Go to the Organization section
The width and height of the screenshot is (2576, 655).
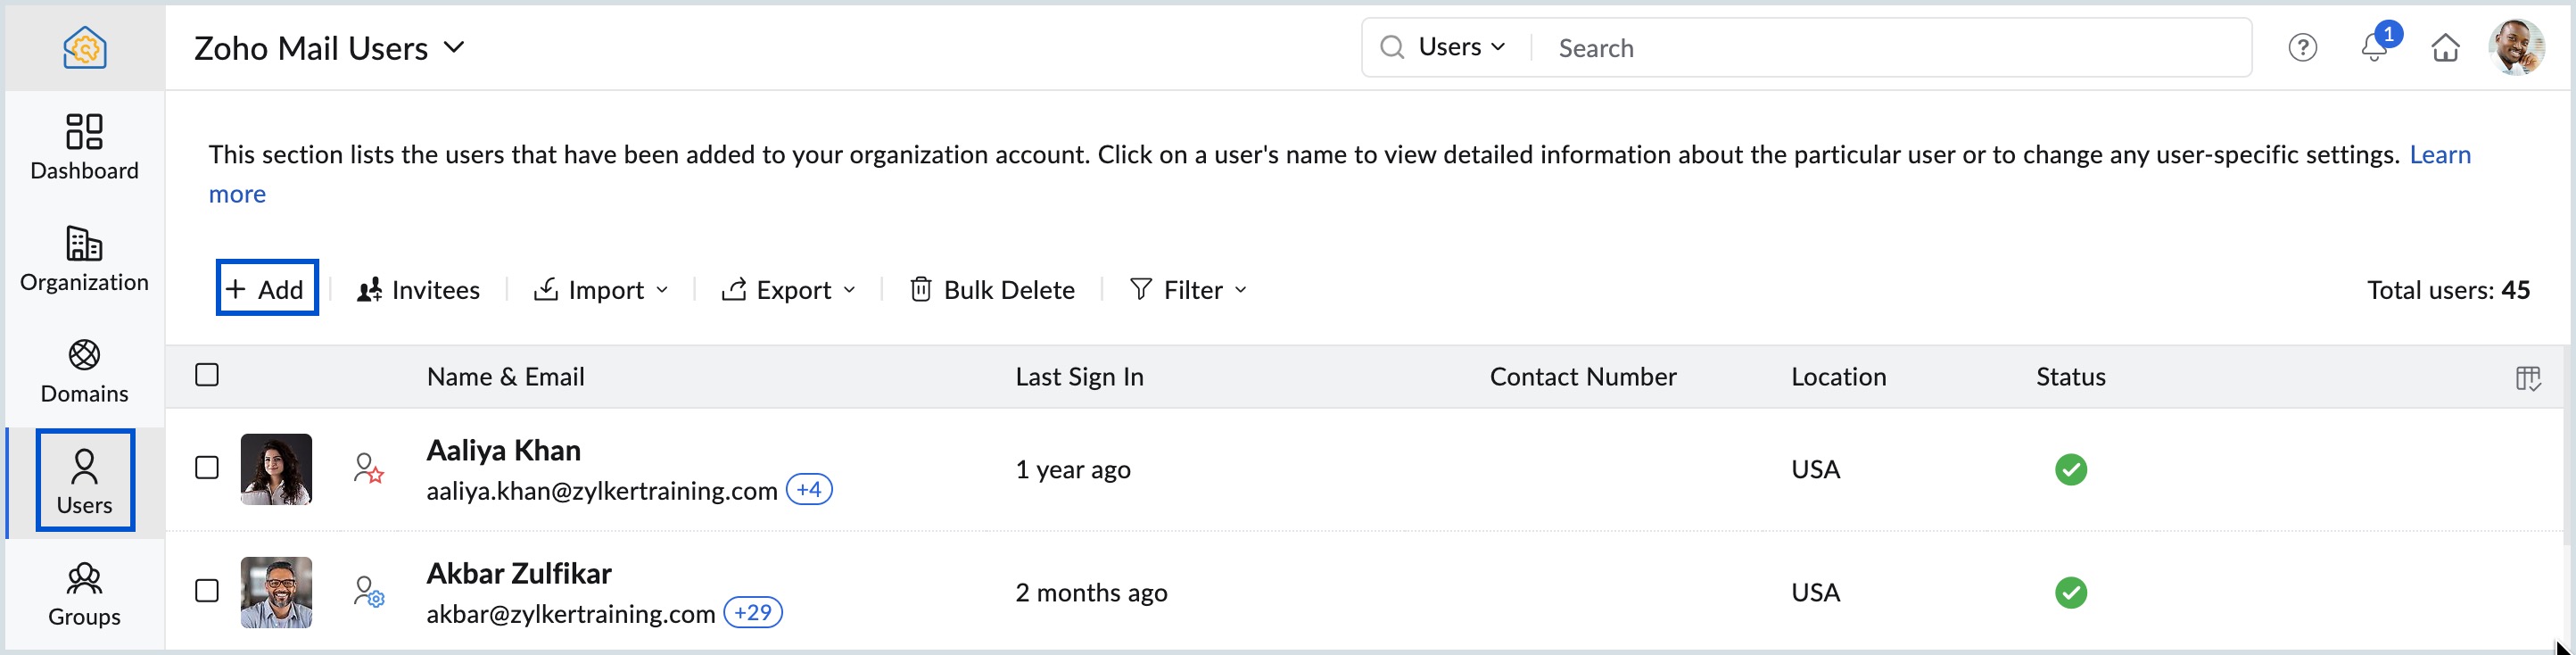point(84,258)
